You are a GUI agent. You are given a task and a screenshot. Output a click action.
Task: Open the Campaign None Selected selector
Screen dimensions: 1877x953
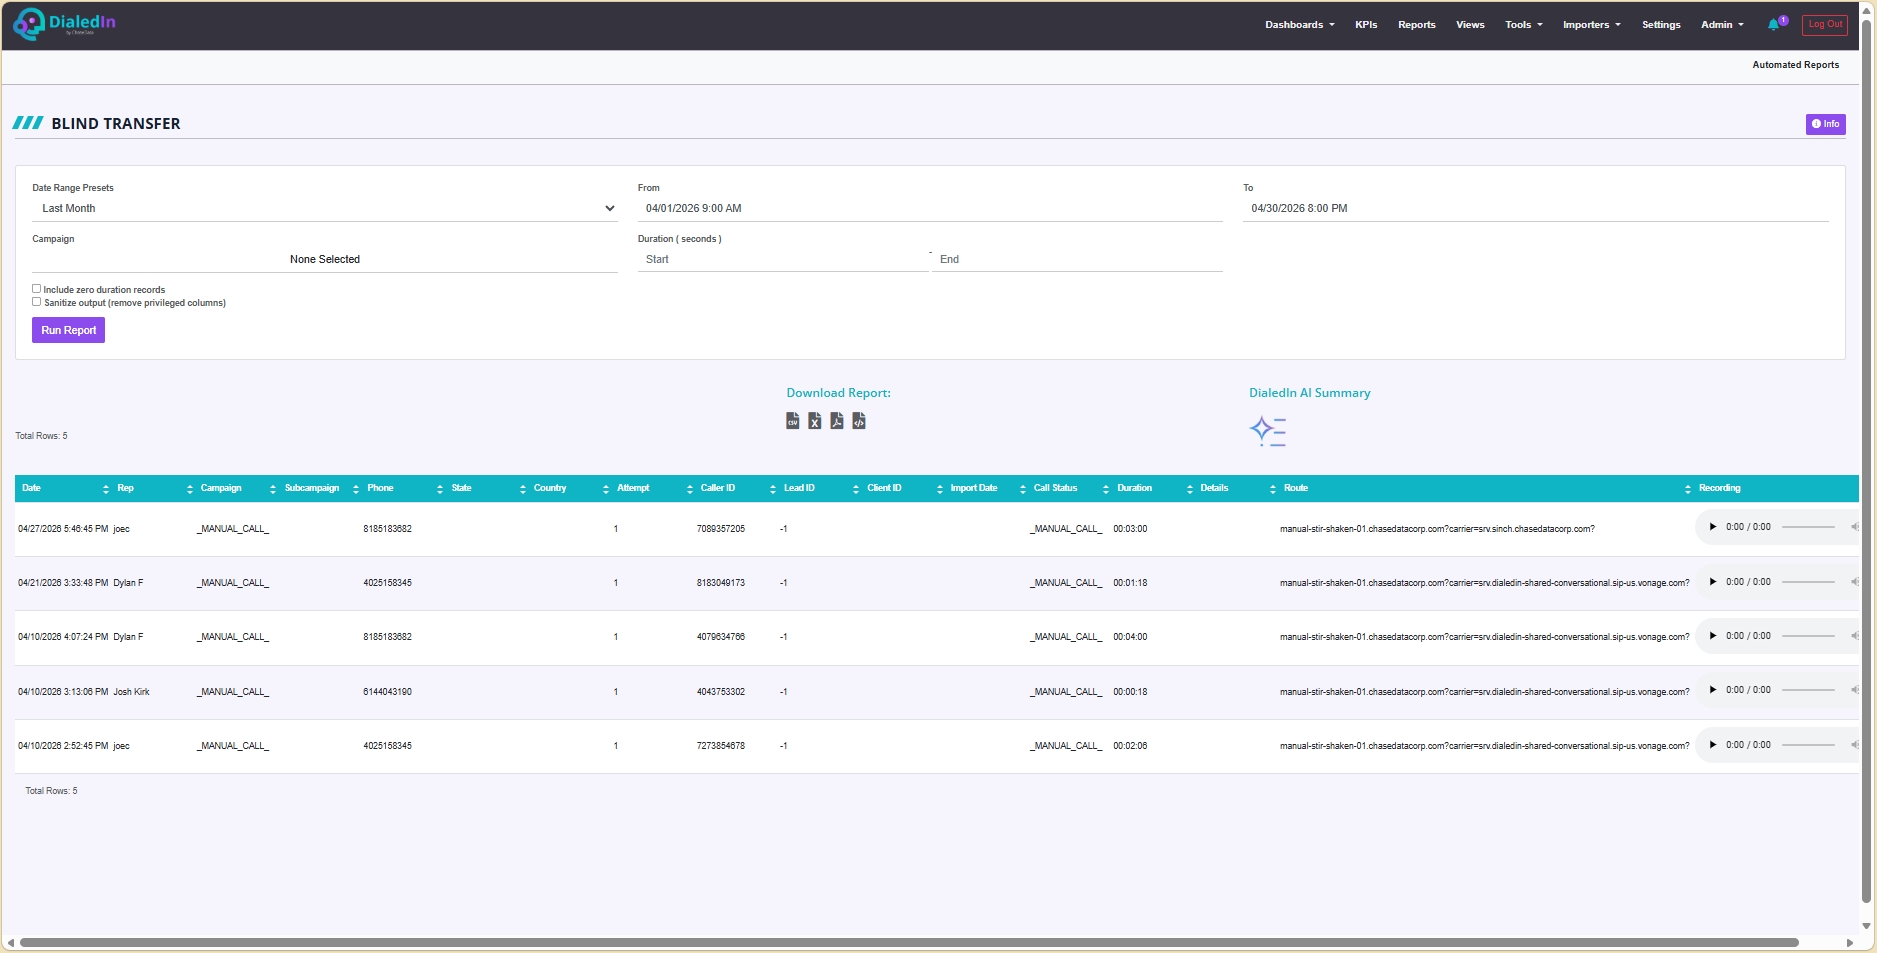(x=325, y=259)
